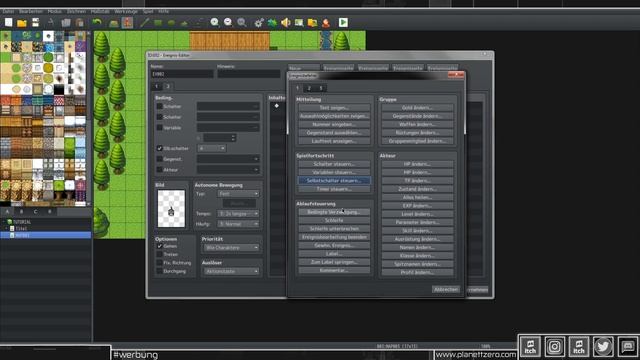Click the tileset palette vertical scrollbar
Screen dimensions: 640x360
[x=89, y=118]
